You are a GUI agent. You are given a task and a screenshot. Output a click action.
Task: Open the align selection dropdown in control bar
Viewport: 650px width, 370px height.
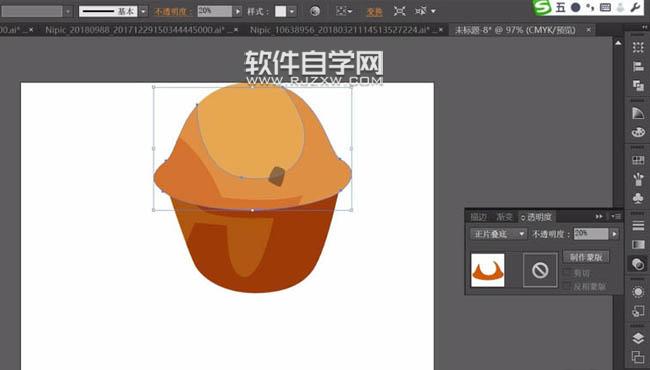343,11
